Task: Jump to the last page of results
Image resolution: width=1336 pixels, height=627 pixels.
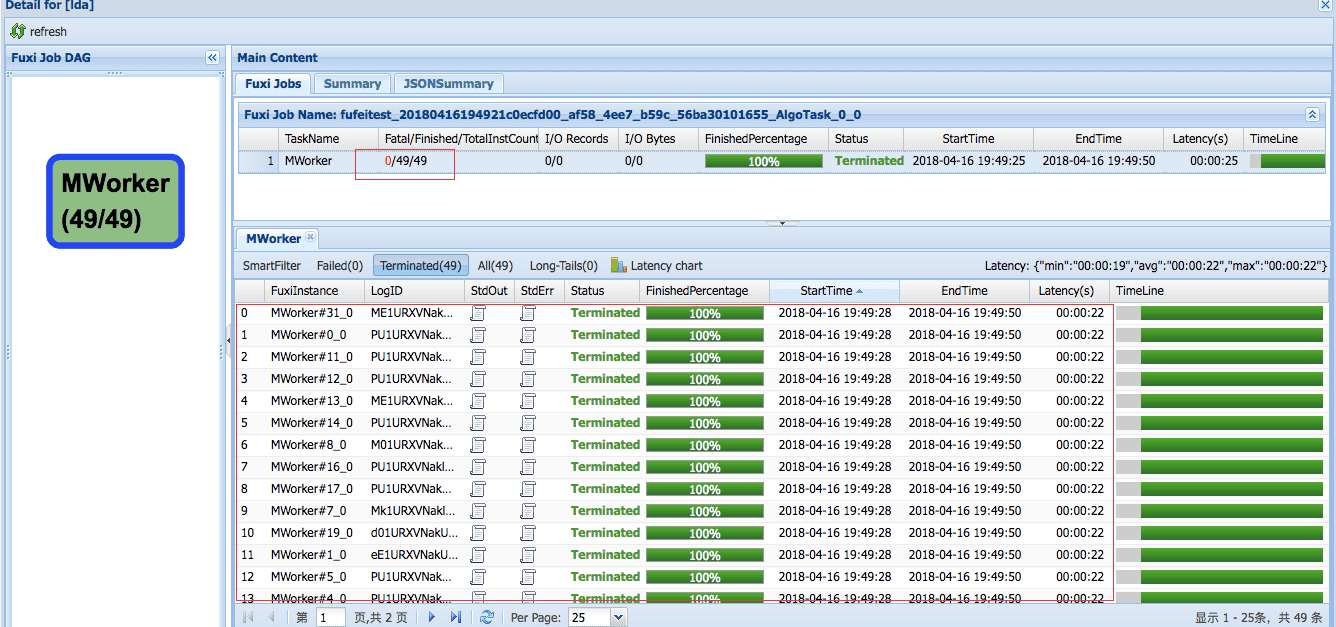Action: pos(456,618)
